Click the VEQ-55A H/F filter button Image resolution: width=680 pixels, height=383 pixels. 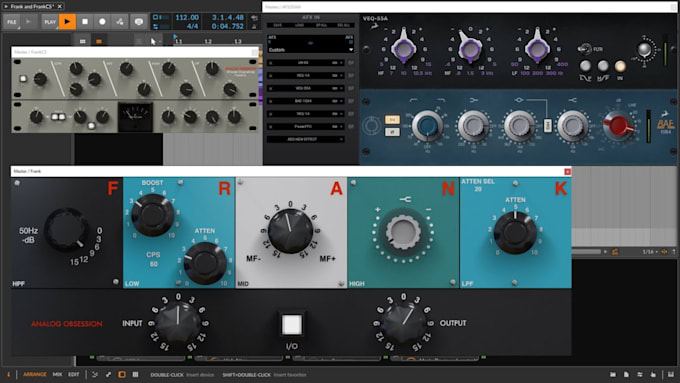point(603,65)
